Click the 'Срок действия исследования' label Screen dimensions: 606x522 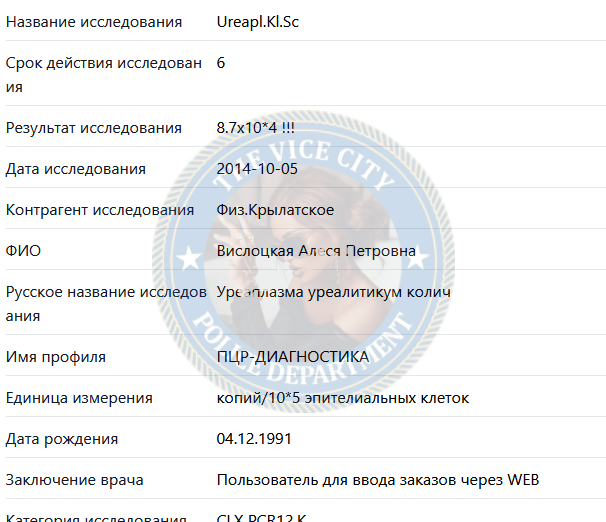point(104,75)
